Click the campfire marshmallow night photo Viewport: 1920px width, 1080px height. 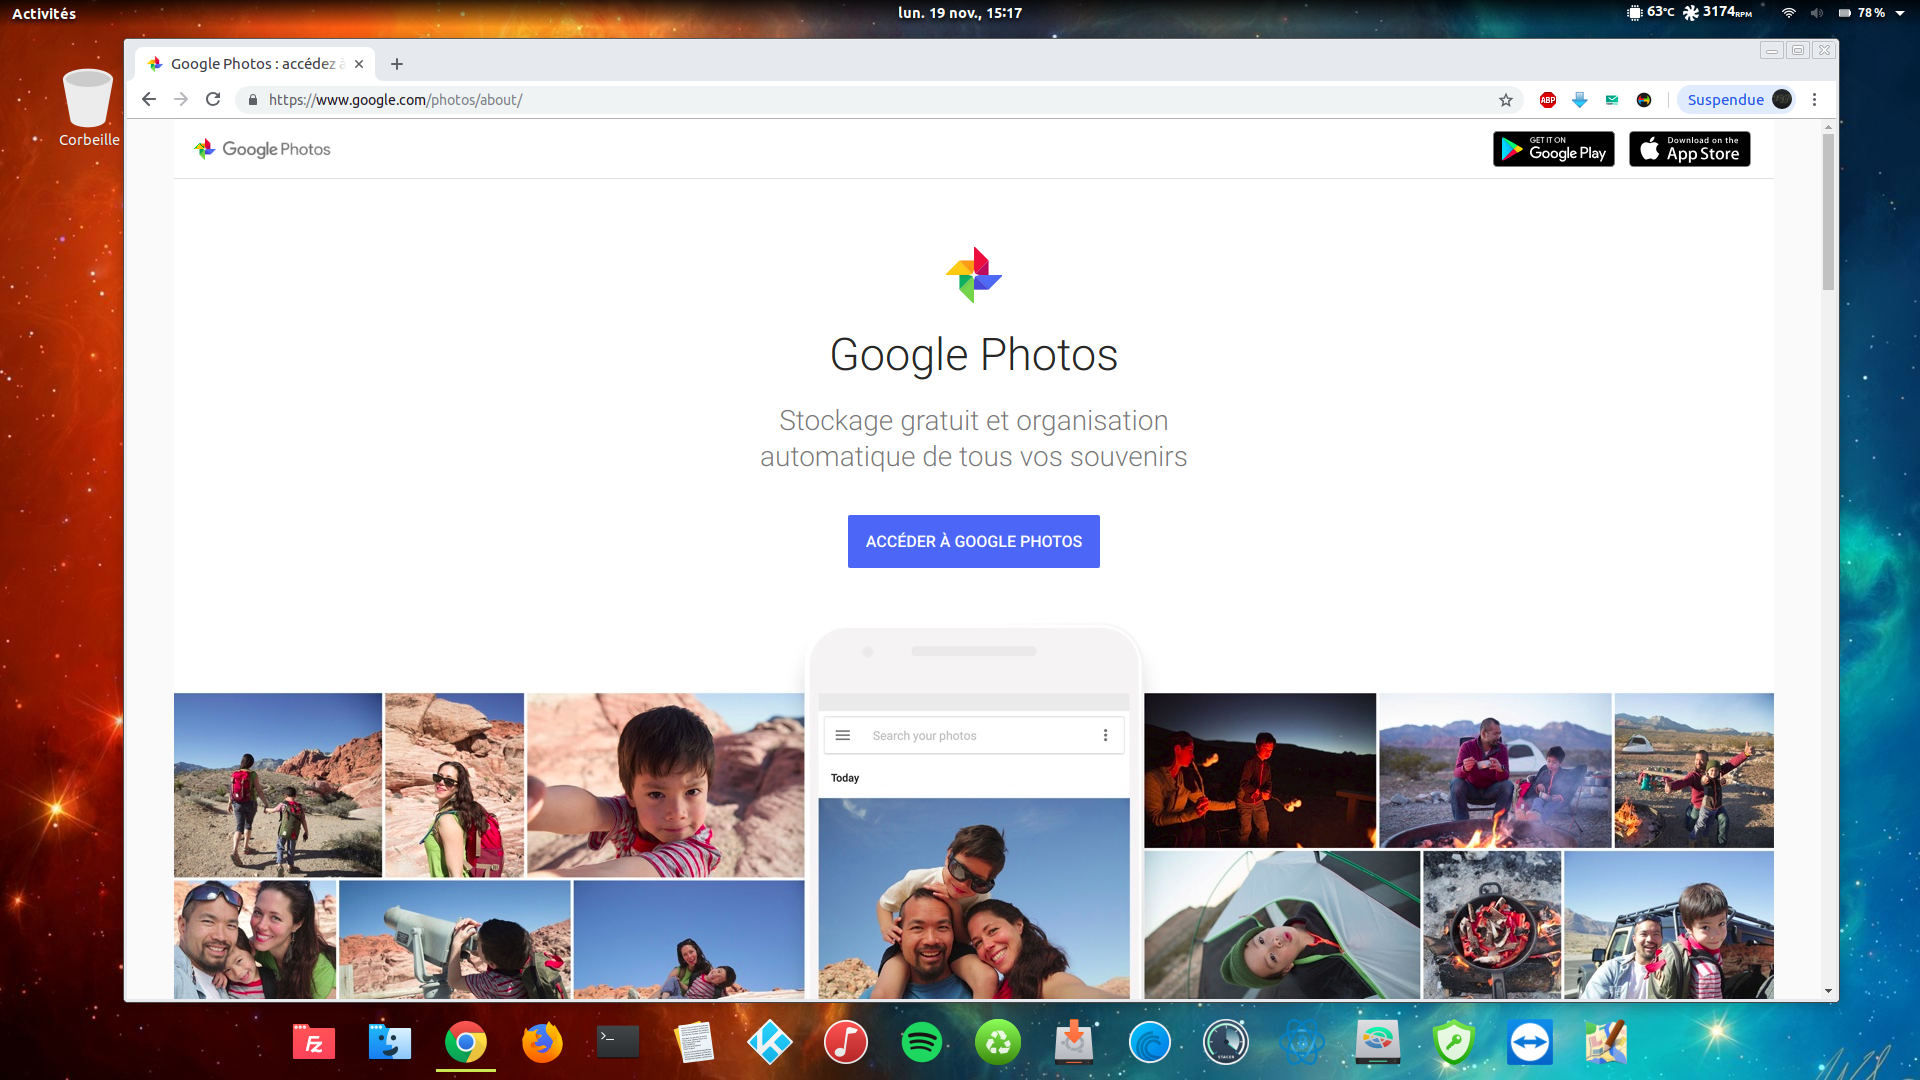click(x=1260, y=770)
